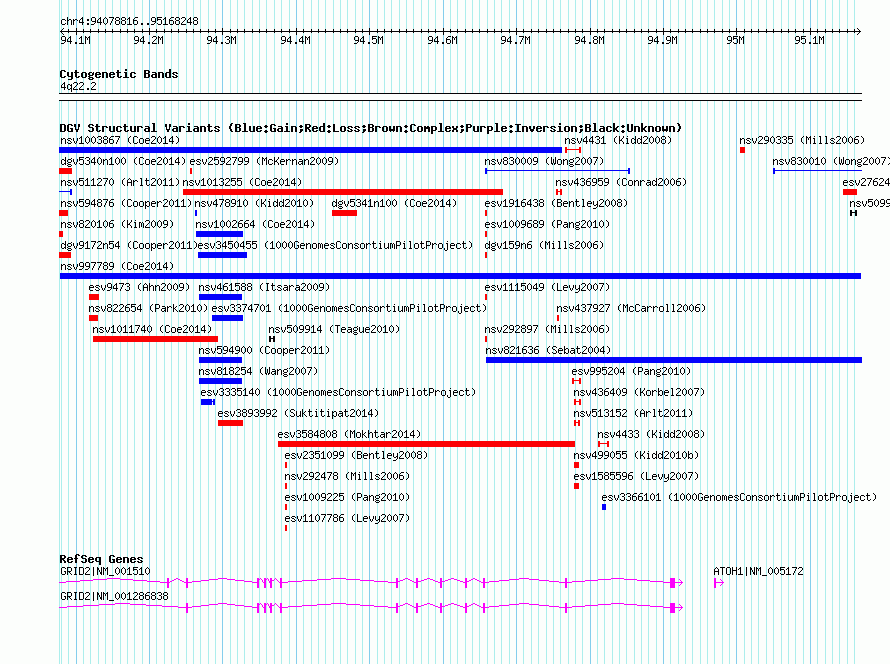Click esv3450455 1000Genomes variant label

(x=335, y=245)
